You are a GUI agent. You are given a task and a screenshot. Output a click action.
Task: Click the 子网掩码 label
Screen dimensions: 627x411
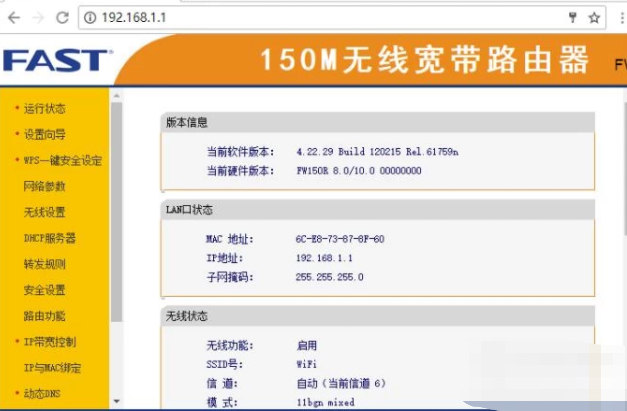pos(230,277)
